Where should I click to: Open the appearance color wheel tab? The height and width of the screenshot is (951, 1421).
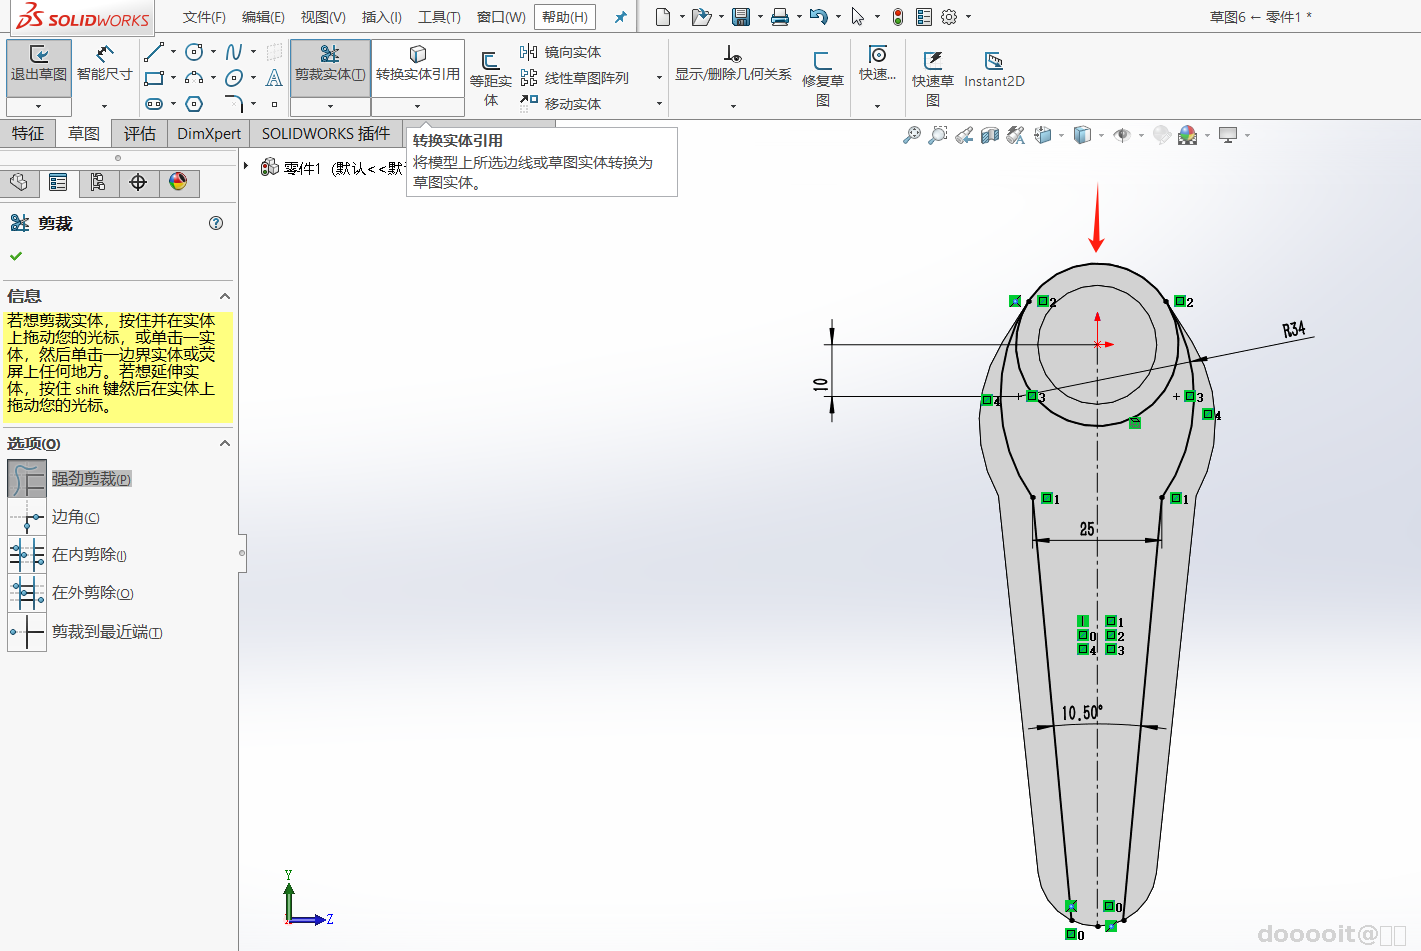point(178,182)
